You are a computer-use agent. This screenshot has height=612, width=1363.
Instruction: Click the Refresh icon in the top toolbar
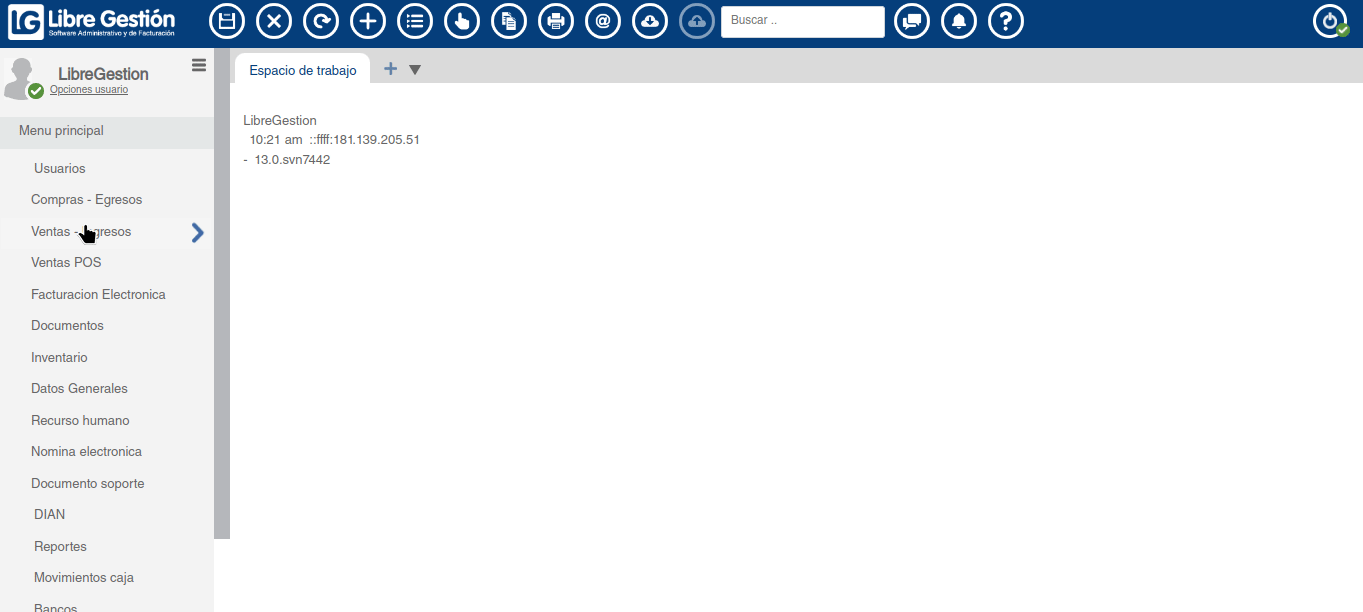(x=321, y=20)
